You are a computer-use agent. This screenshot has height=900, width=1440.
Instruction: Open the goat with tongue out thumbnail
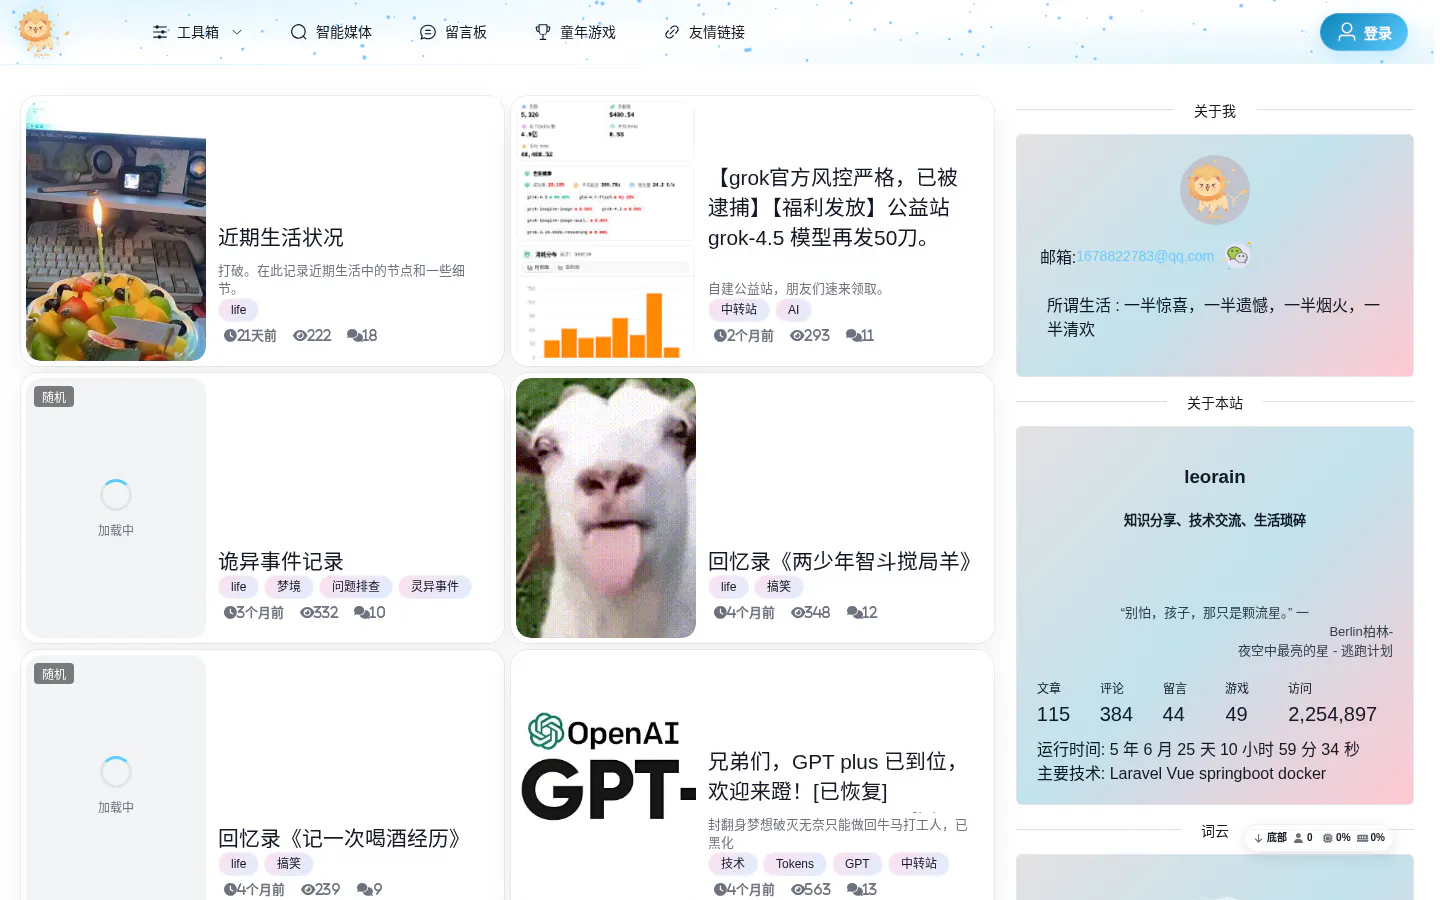pyautogui.click(x=606, y=508)
